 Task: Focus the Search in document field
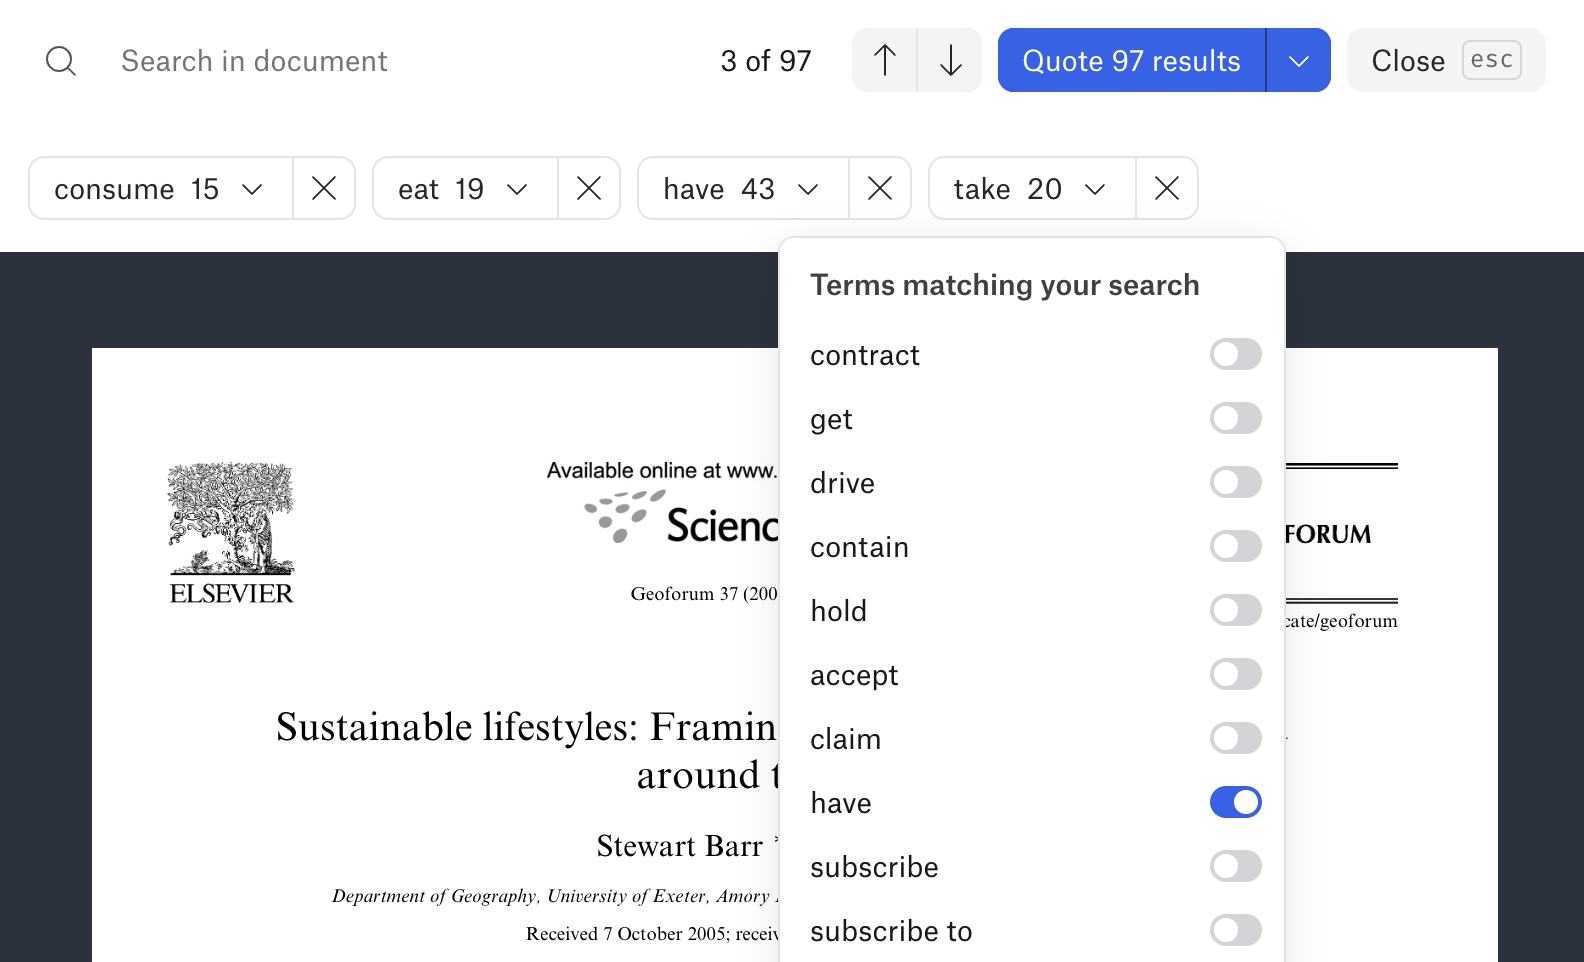[x=400, y=61]
